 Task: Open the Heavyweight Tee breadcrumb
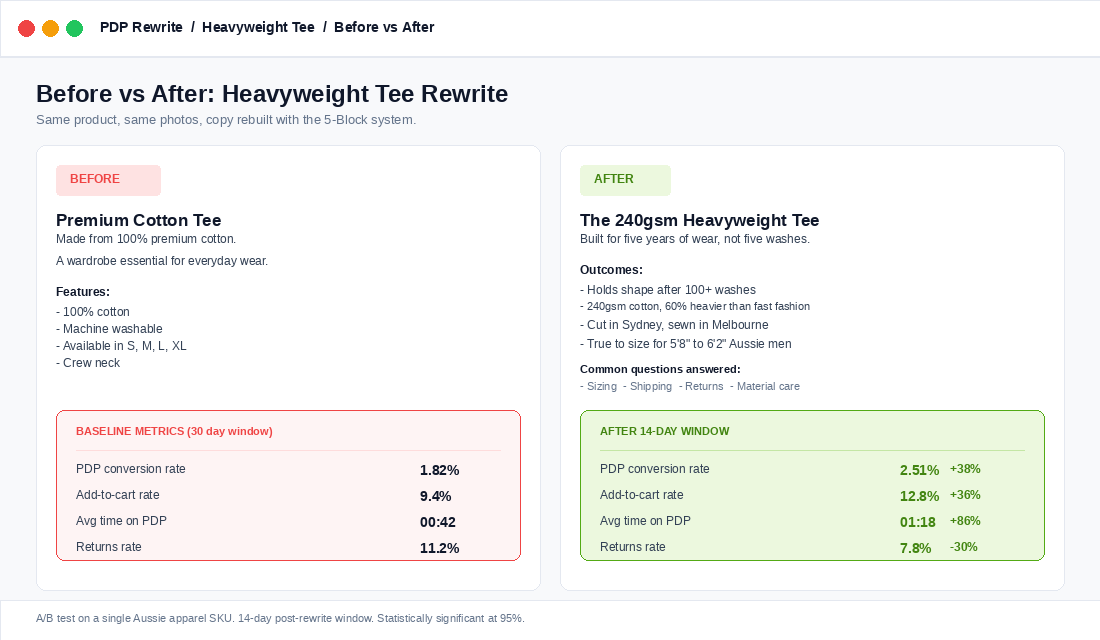point(258,27)
